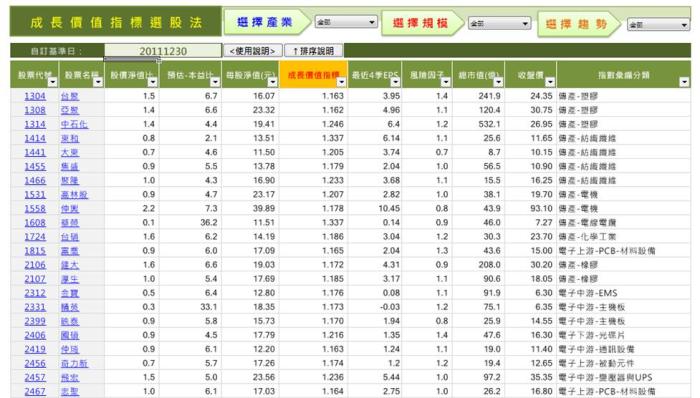Open stock code link 1466

35,180
